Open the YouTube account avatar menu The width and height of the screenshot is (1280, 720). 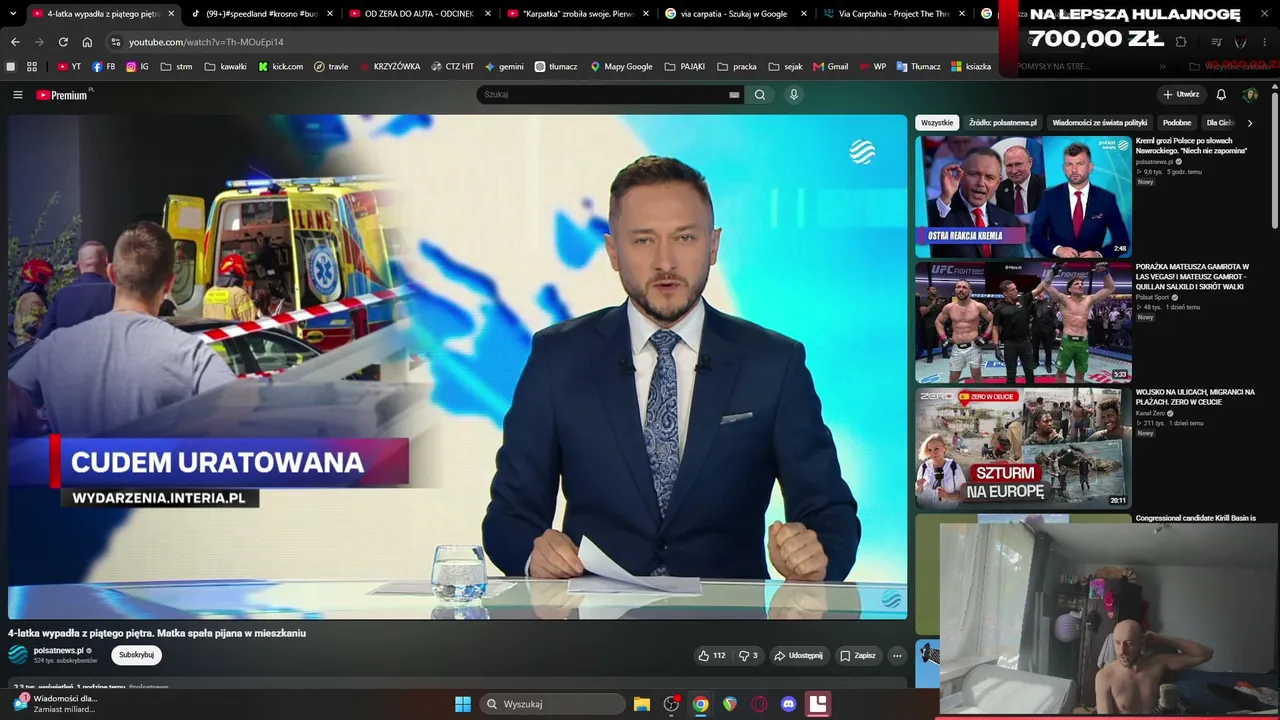[x=1250, y=95]
